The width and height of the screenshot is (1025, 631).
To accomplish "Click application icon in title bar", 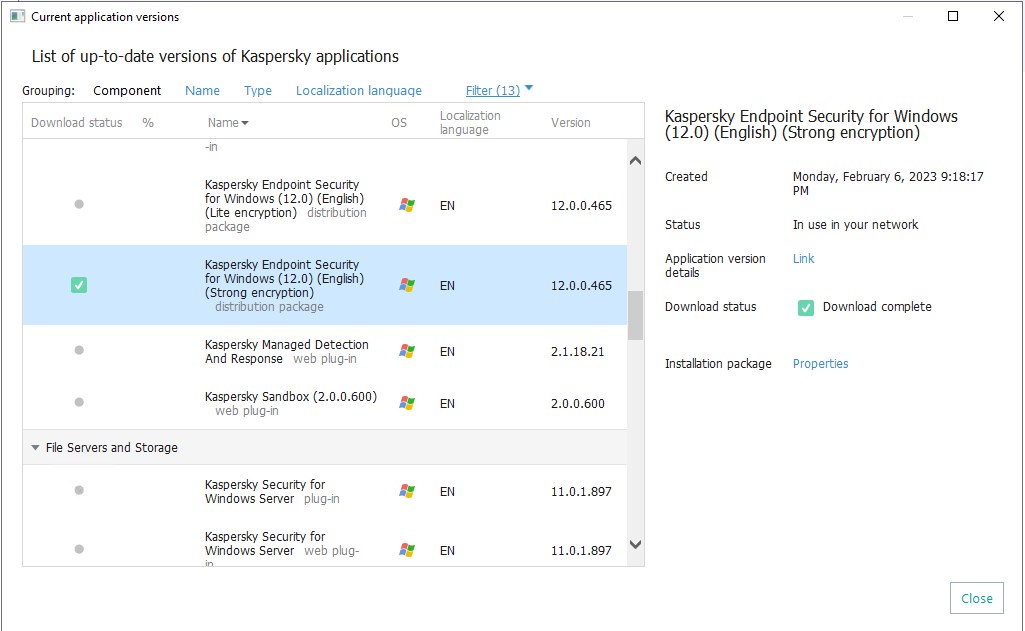I will [x=17, y=17].
